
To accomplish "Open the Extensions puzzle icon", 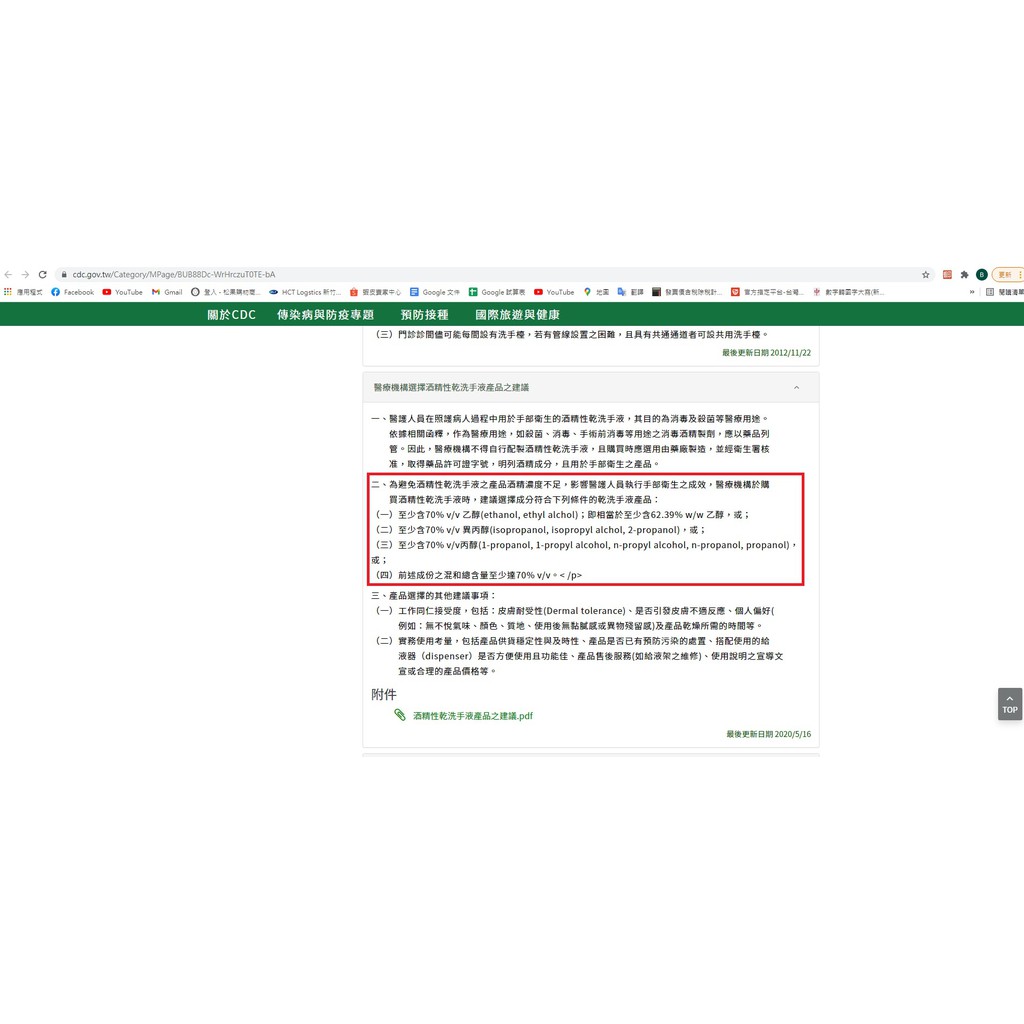I will (x=964, y=274).
